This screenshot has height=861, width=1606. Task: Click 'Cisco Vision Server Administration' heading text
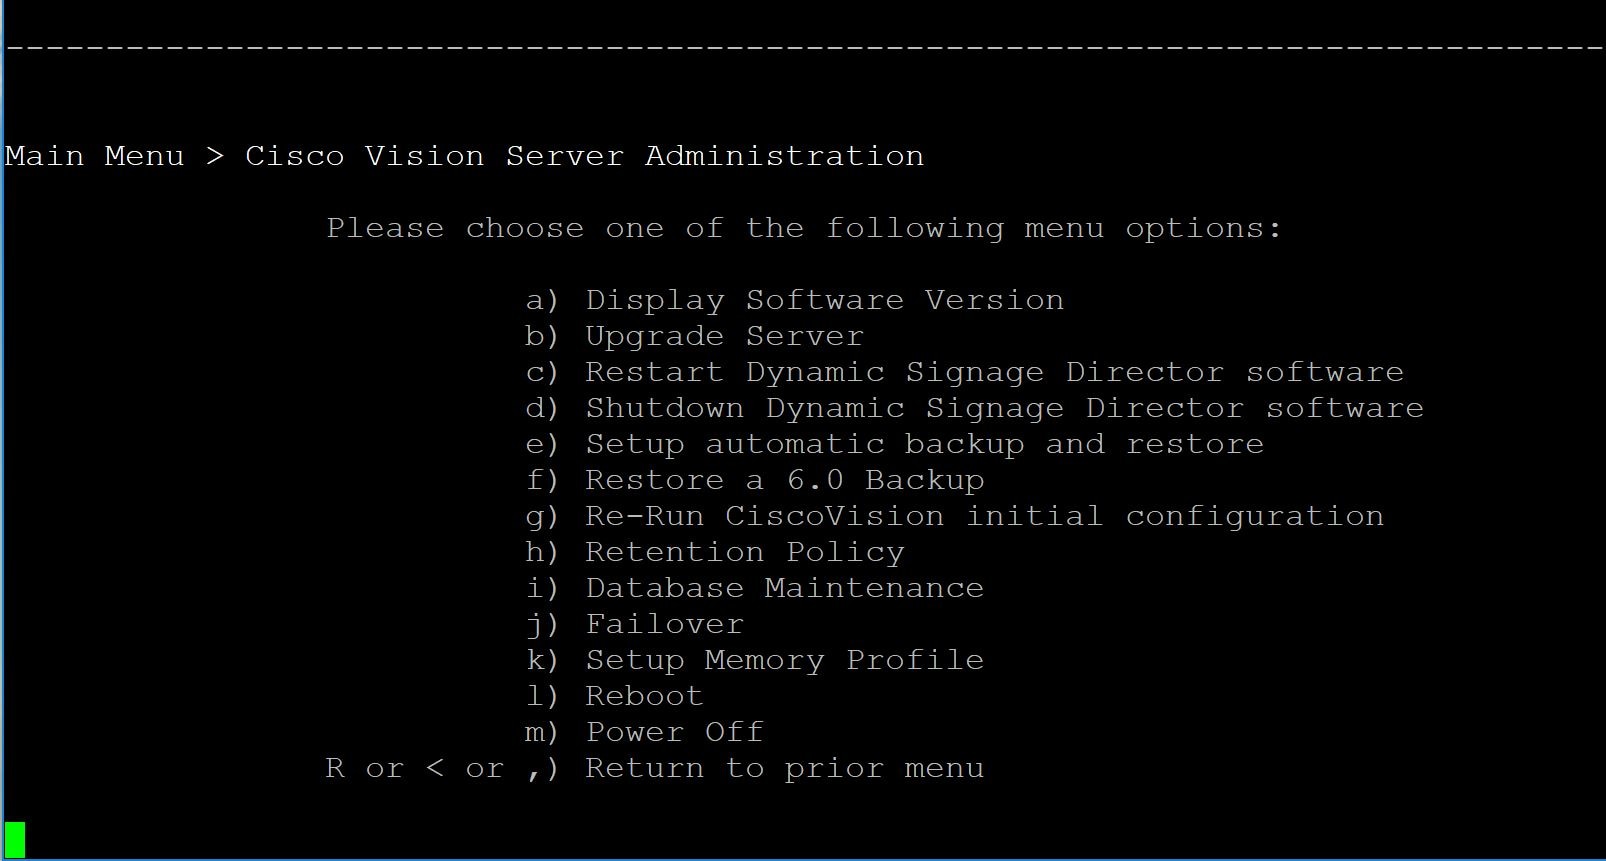(x=585, y=156)
